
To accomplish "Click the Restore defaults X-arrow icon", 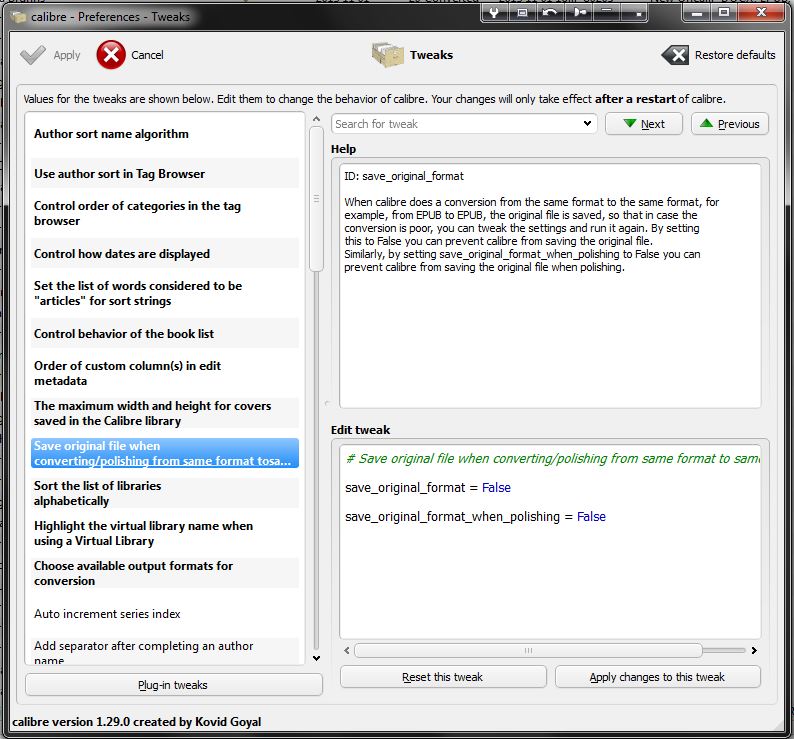I will pos(675,55).
